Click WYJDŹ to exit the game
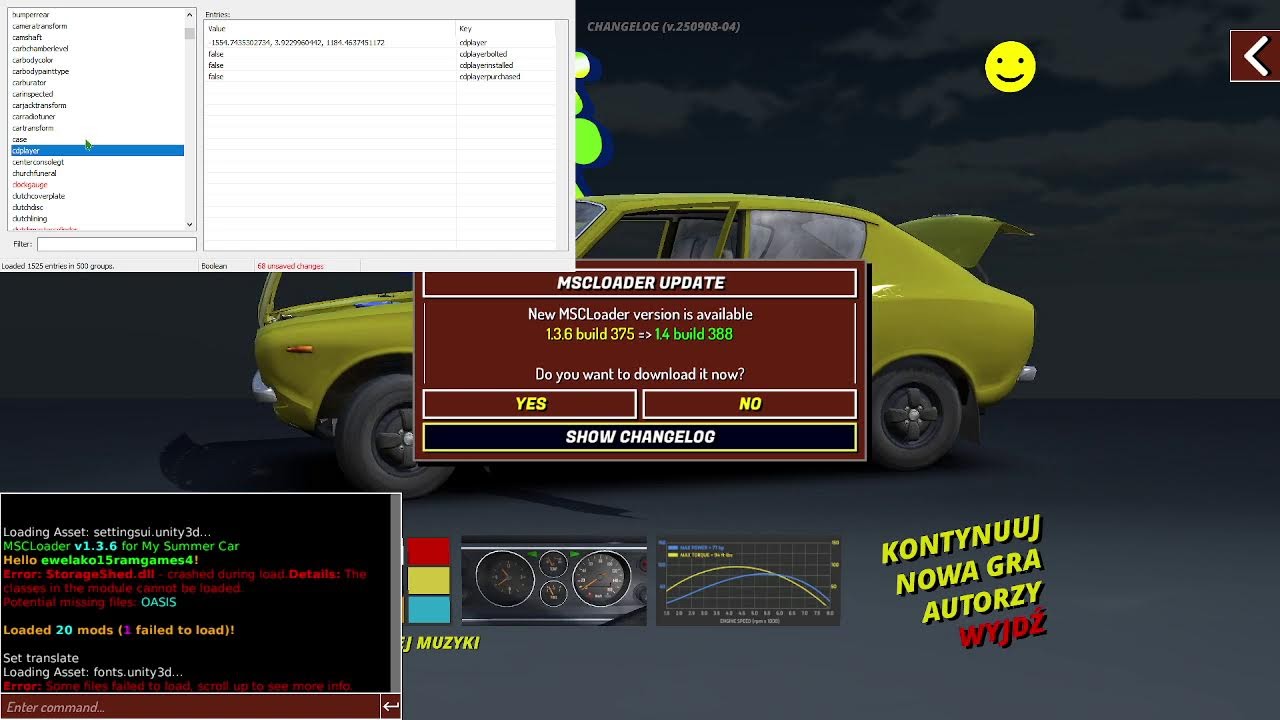This screenshot has height=720, width=1280. pos(1002,629)
